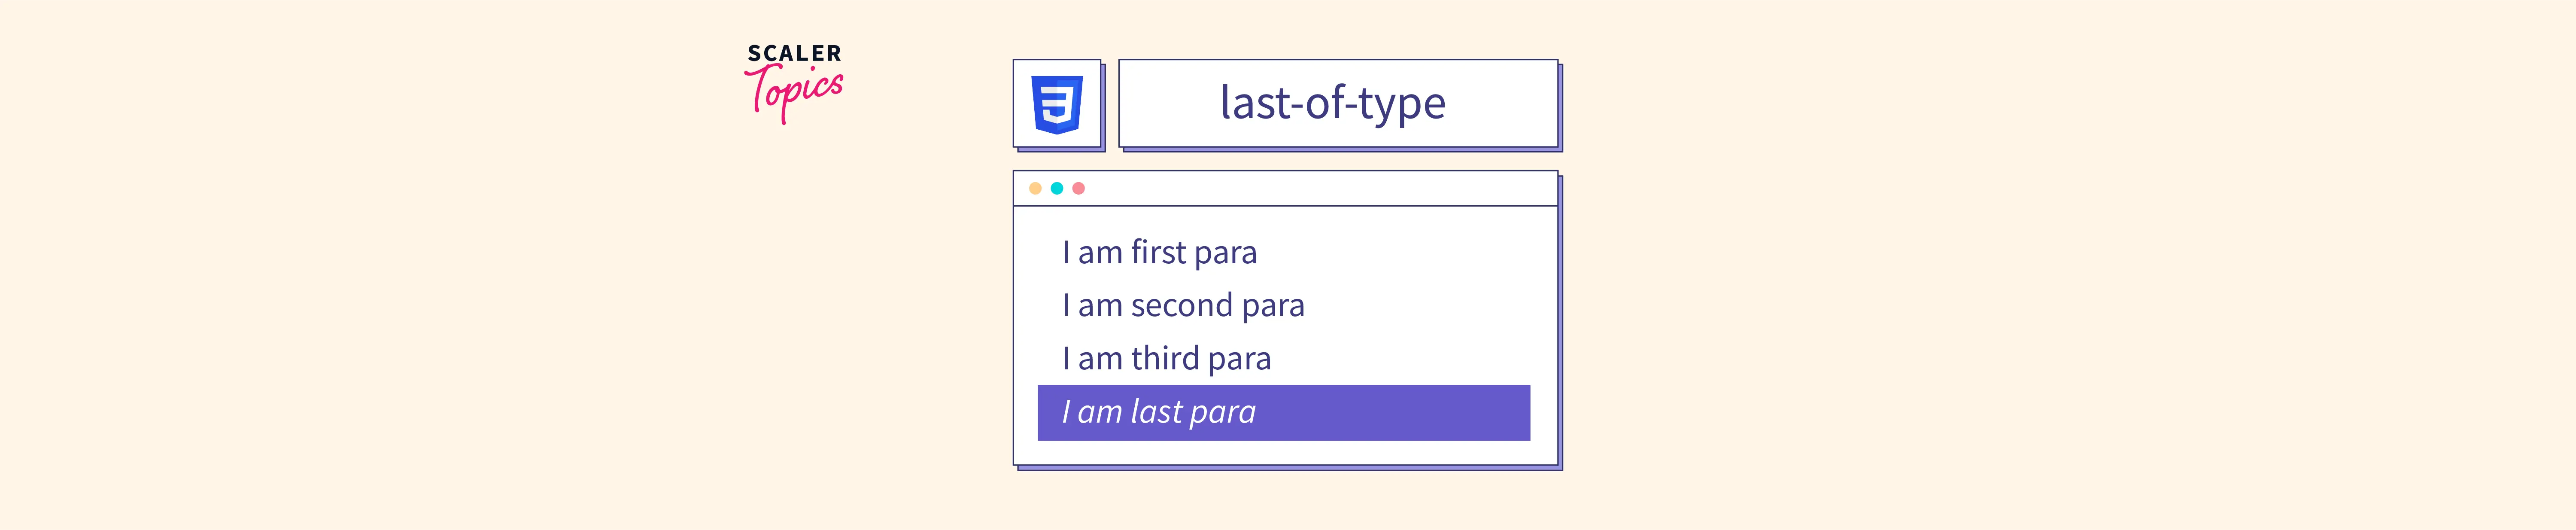The width and height of the screenshot is (2576, 530).
Task: Click the 'I am second para' line
Action: point(1183,305)
